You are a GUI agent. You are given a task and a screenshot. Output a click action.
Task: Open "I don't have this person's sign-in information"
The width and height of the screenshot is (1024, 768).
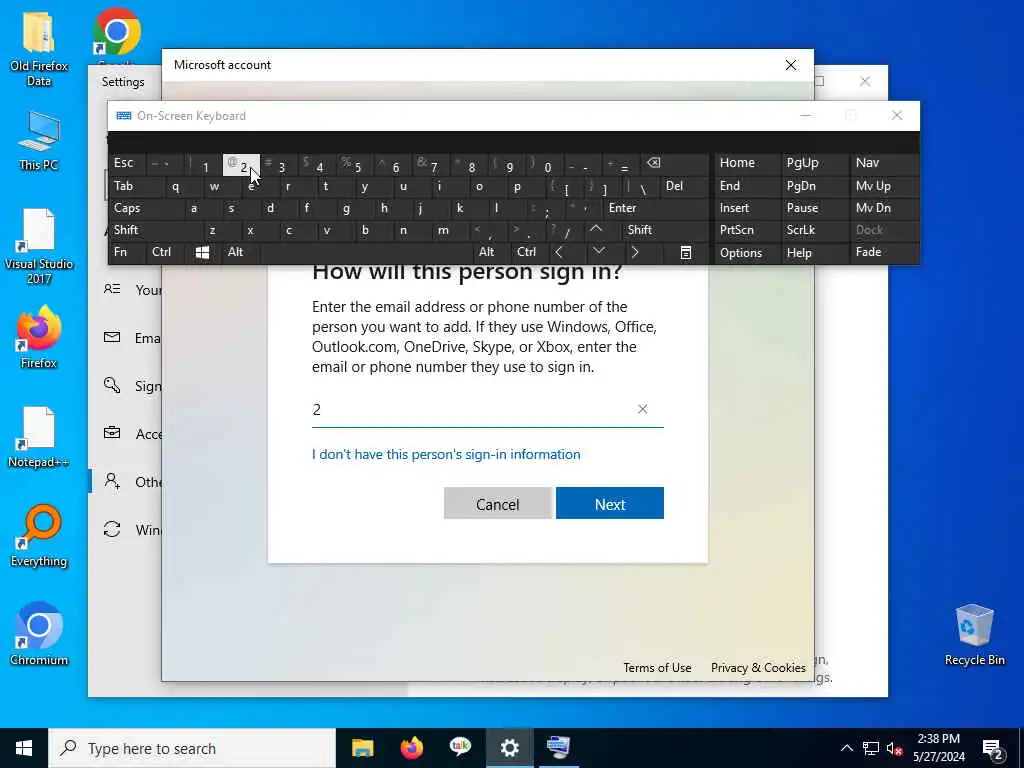pos(446,455)
